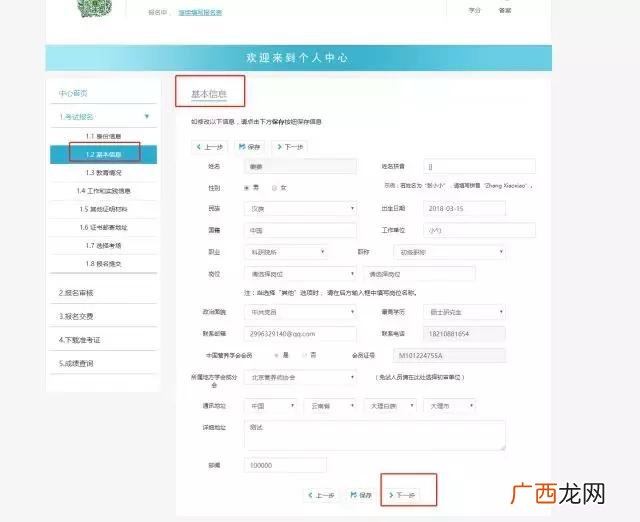This screenshot has width=640, height=522.
Task: Click the phone field showing 18210881654
Action: [464, 334]
